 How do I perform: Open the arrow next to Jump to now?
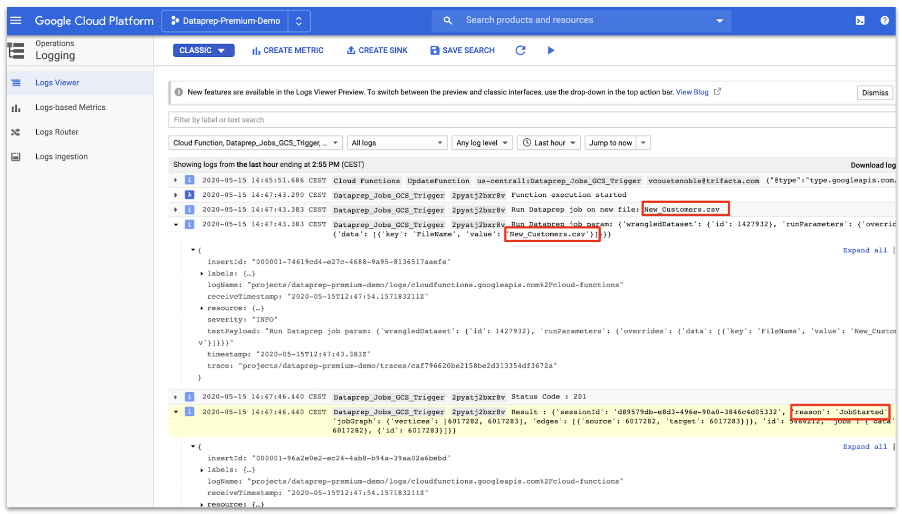pyautogui.click(x=643, y=143)
